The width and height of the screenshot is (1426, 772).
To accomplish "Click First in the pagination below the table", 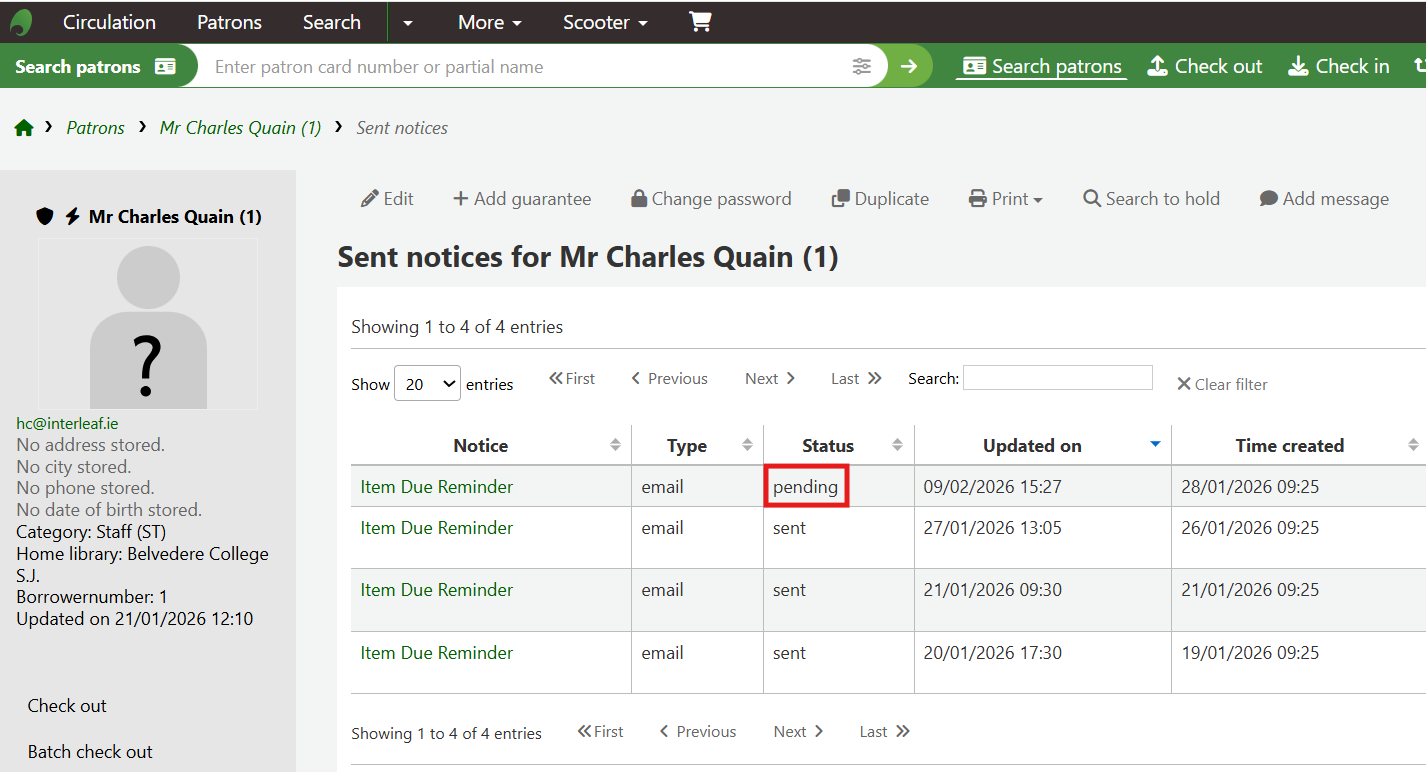I will pos(600,732).
